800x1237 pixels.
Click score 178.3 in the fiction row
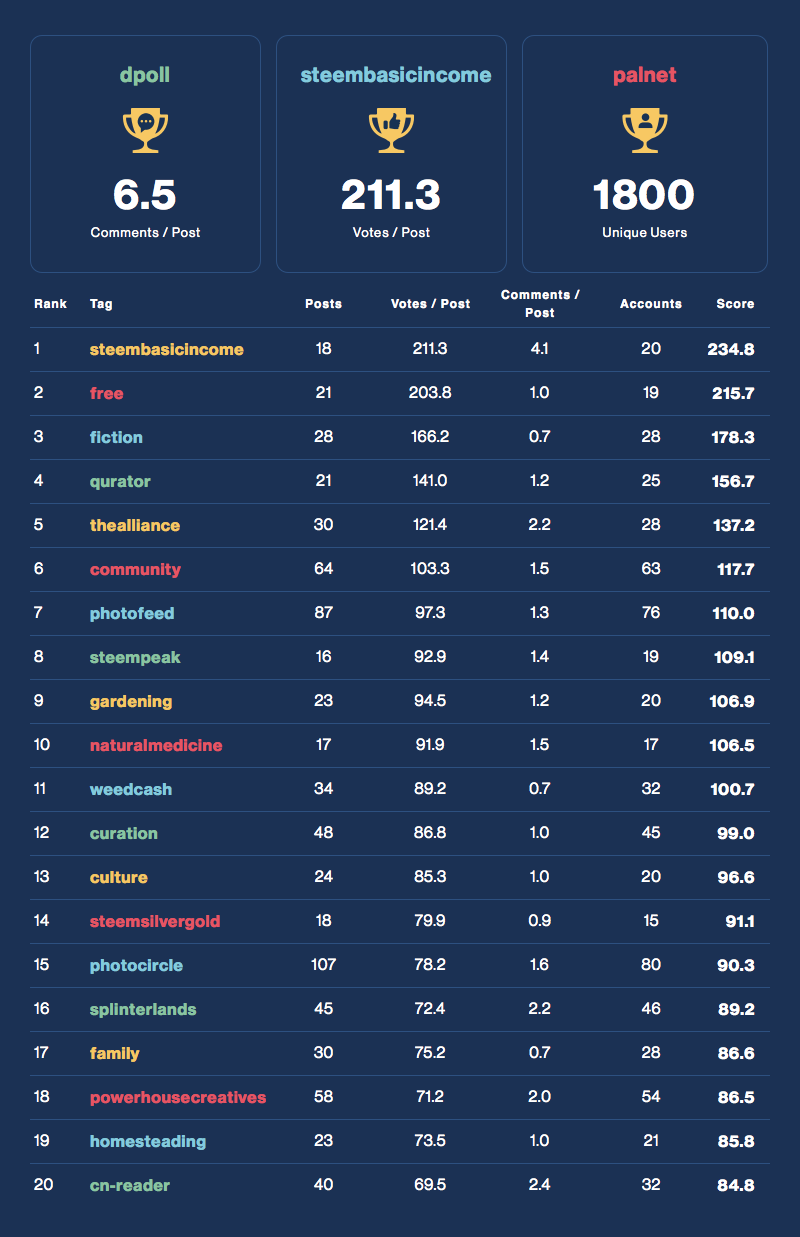click(732, 437)
